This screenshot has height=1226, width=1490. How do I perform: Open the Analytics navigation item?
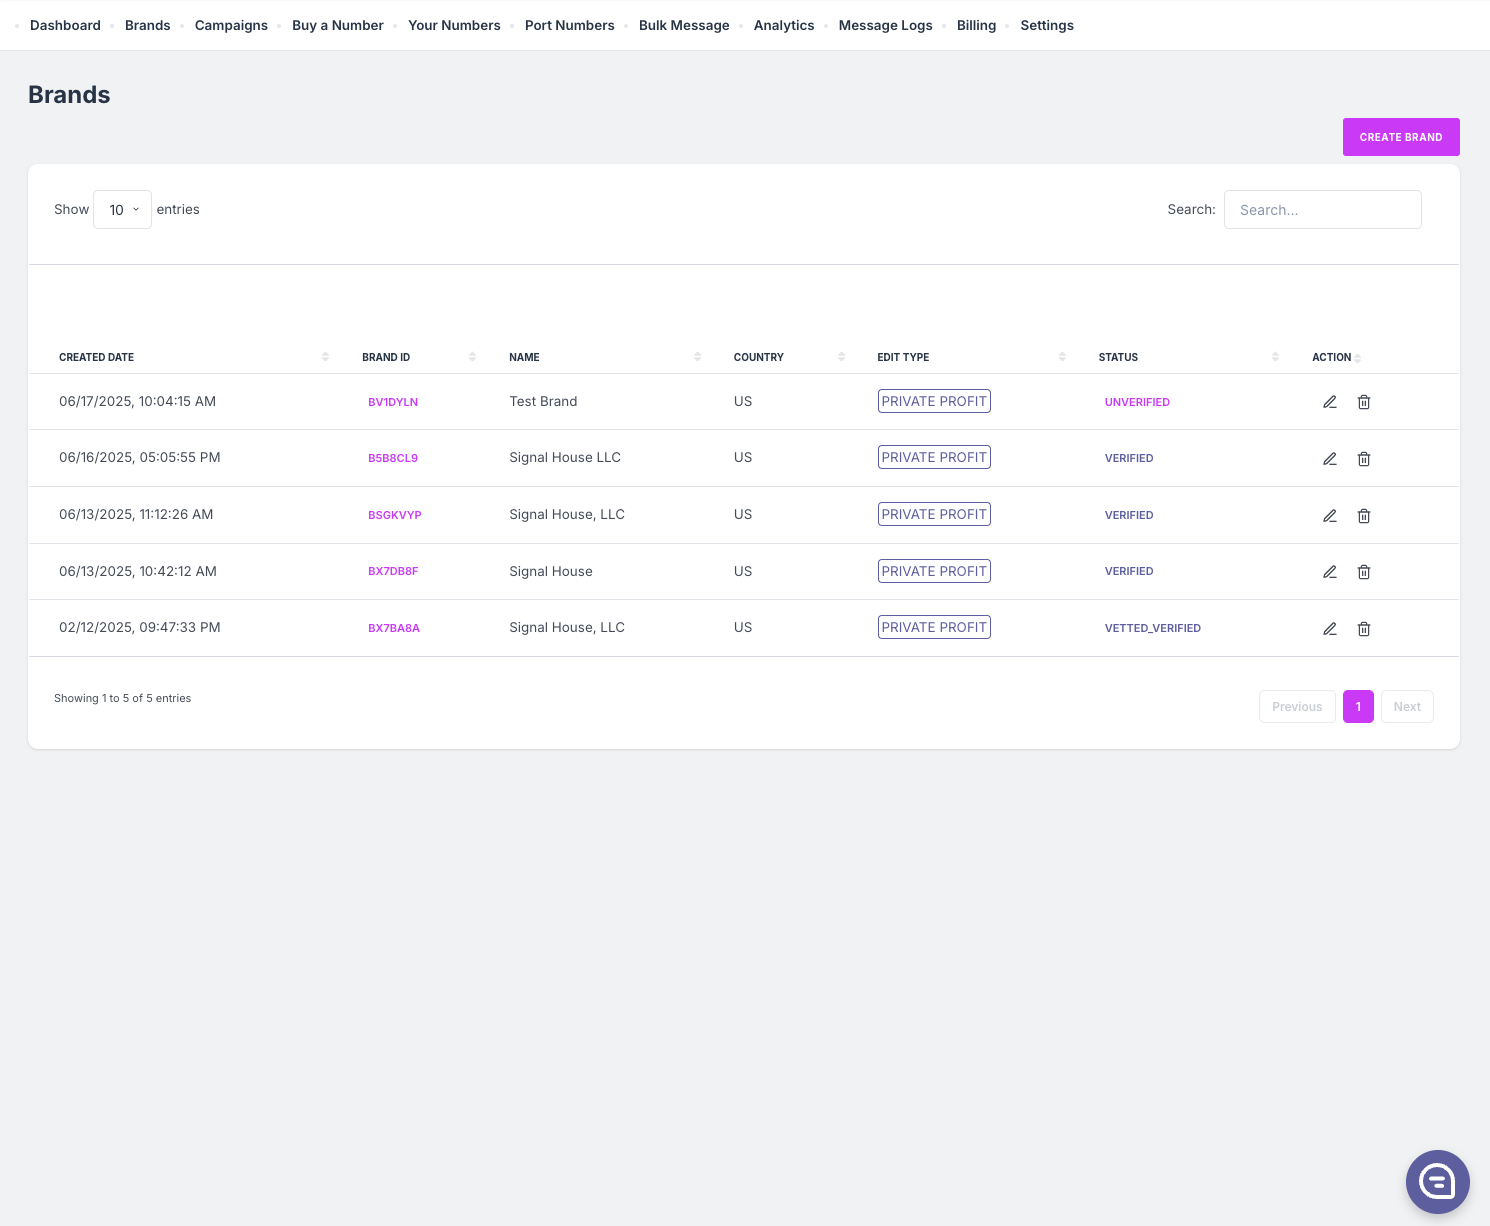coord(783,25)
